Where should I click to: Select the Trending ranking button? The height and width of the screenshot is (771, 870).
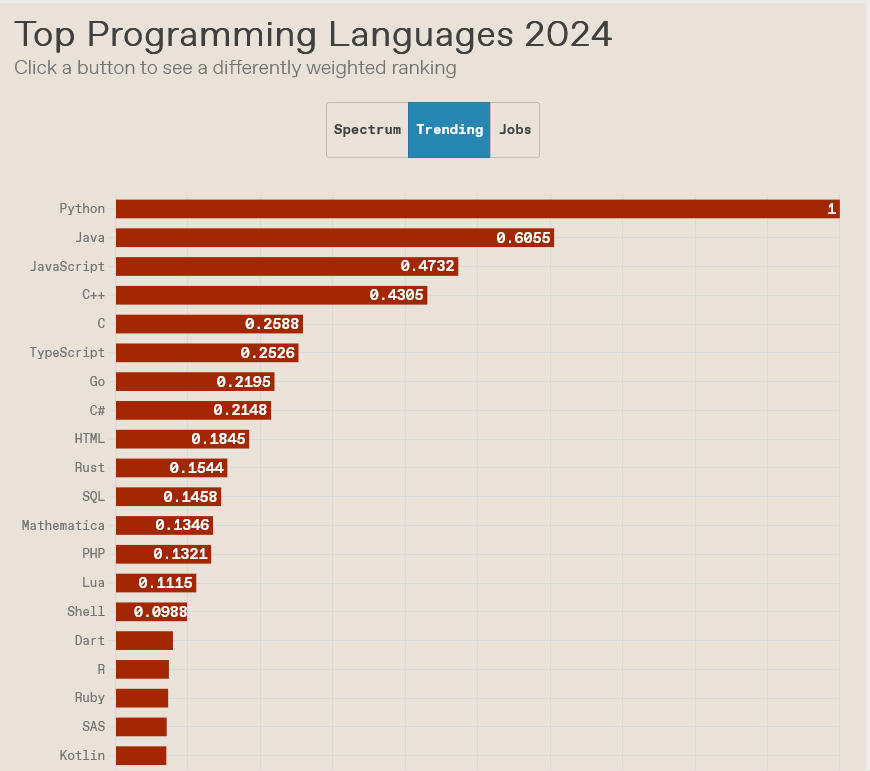pos(449,130)
